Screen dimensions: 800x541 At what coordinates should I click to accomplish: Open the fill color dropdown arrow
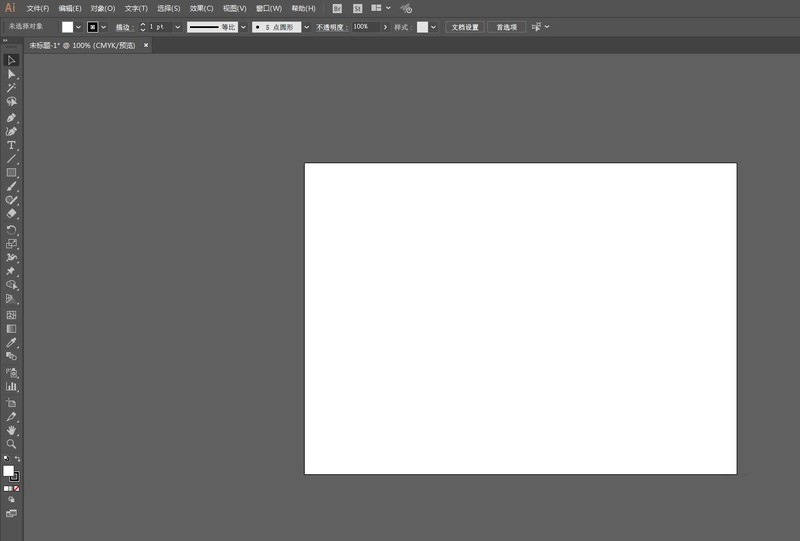(79, 27)
